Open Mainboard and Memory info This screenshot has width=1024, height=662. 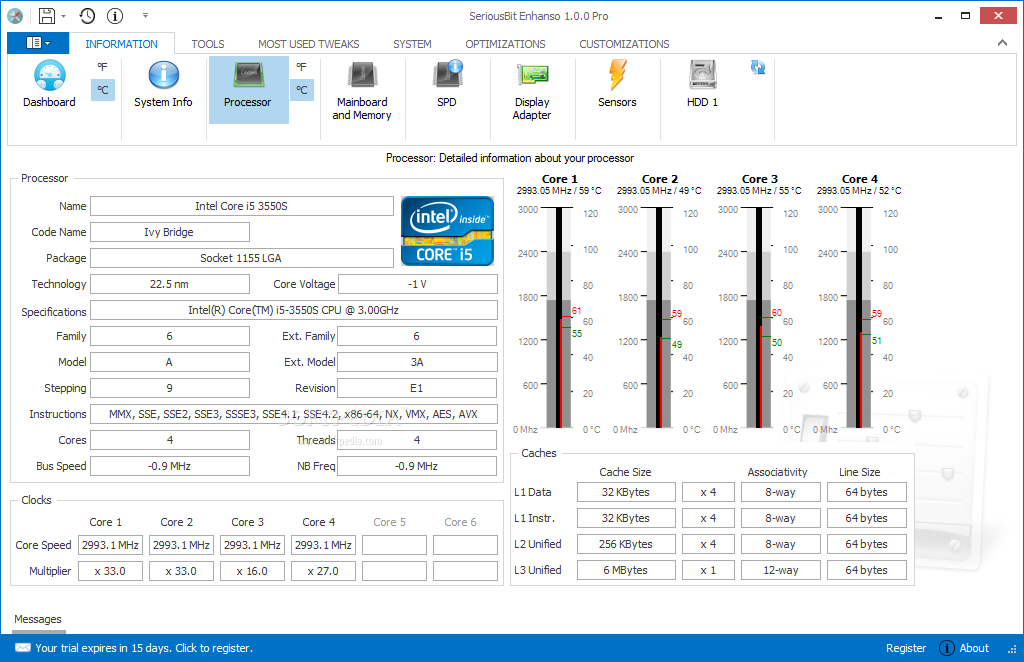pyautogui.click(x=362, y=91)
